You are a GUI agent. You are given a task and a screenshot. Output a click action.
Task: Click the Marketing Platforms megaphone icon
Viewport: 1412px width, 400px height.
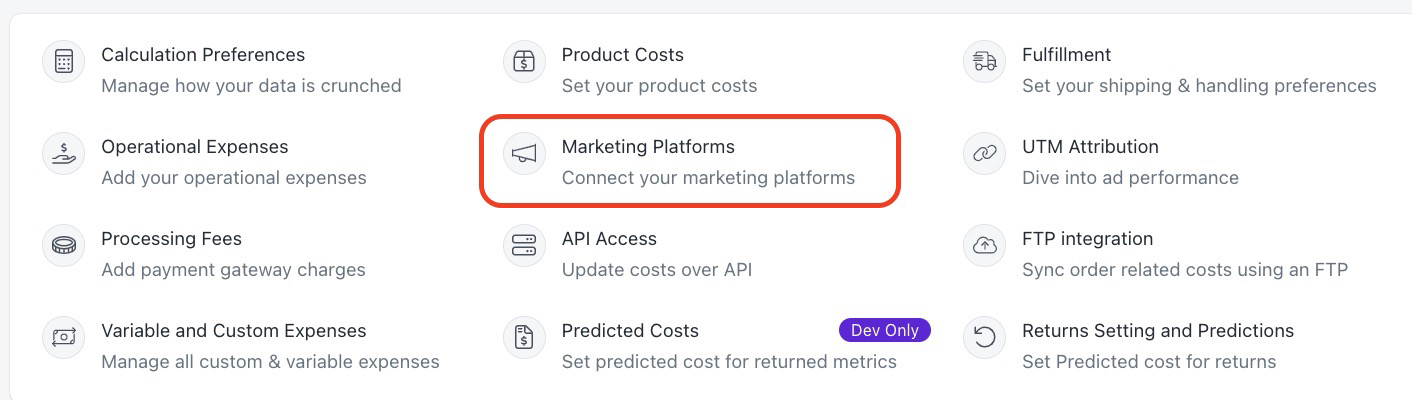(x=524, y=154)
